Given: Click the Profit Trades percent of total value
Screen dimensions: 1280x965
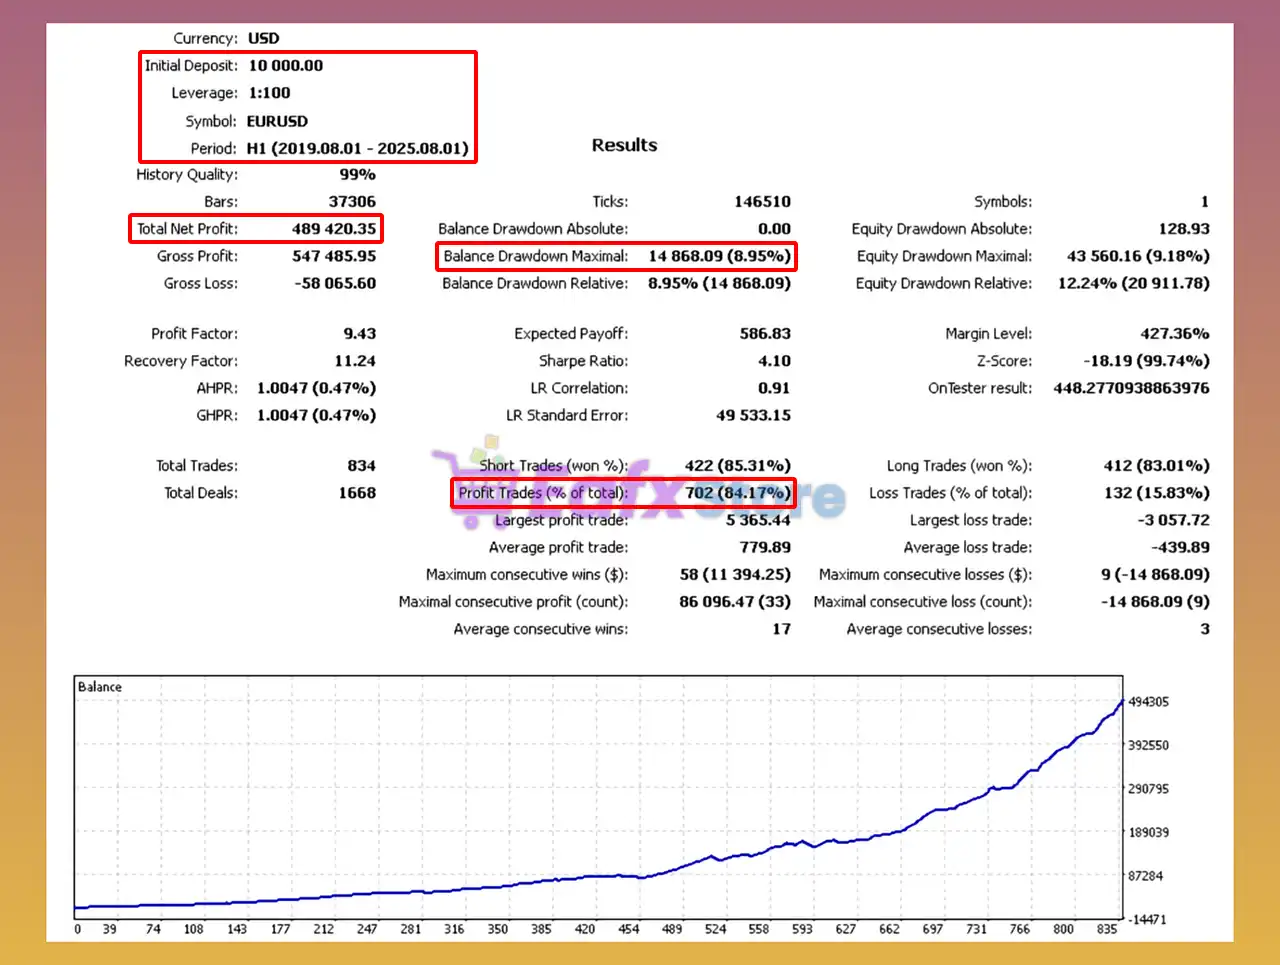Looking at the screenshot, I should tap(737, 493).
